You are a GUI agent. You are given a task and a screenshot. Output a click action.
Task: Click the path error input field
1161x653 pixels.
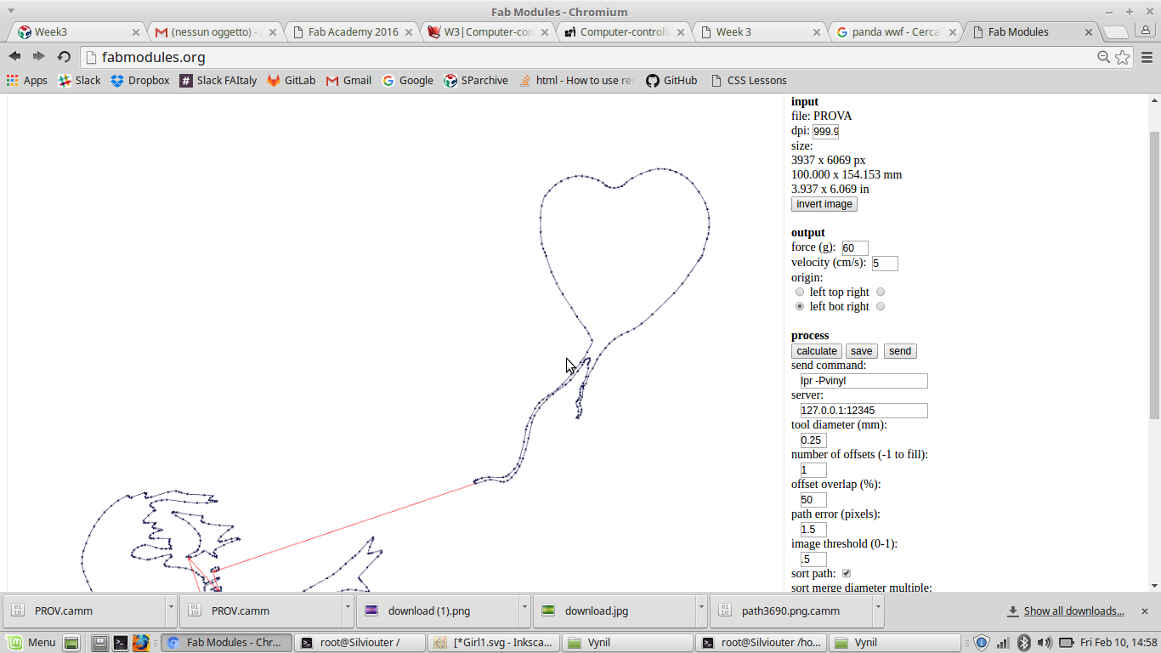pos(813,529)
